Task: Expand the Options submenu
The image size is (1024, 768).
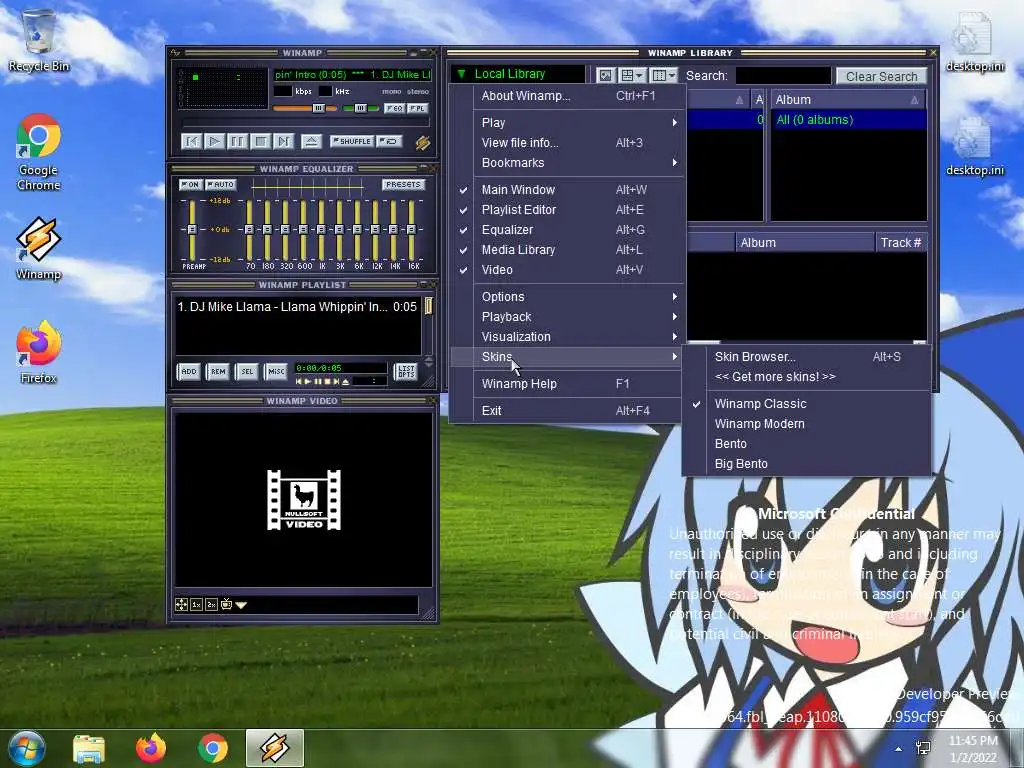Action: coord(567,297)
